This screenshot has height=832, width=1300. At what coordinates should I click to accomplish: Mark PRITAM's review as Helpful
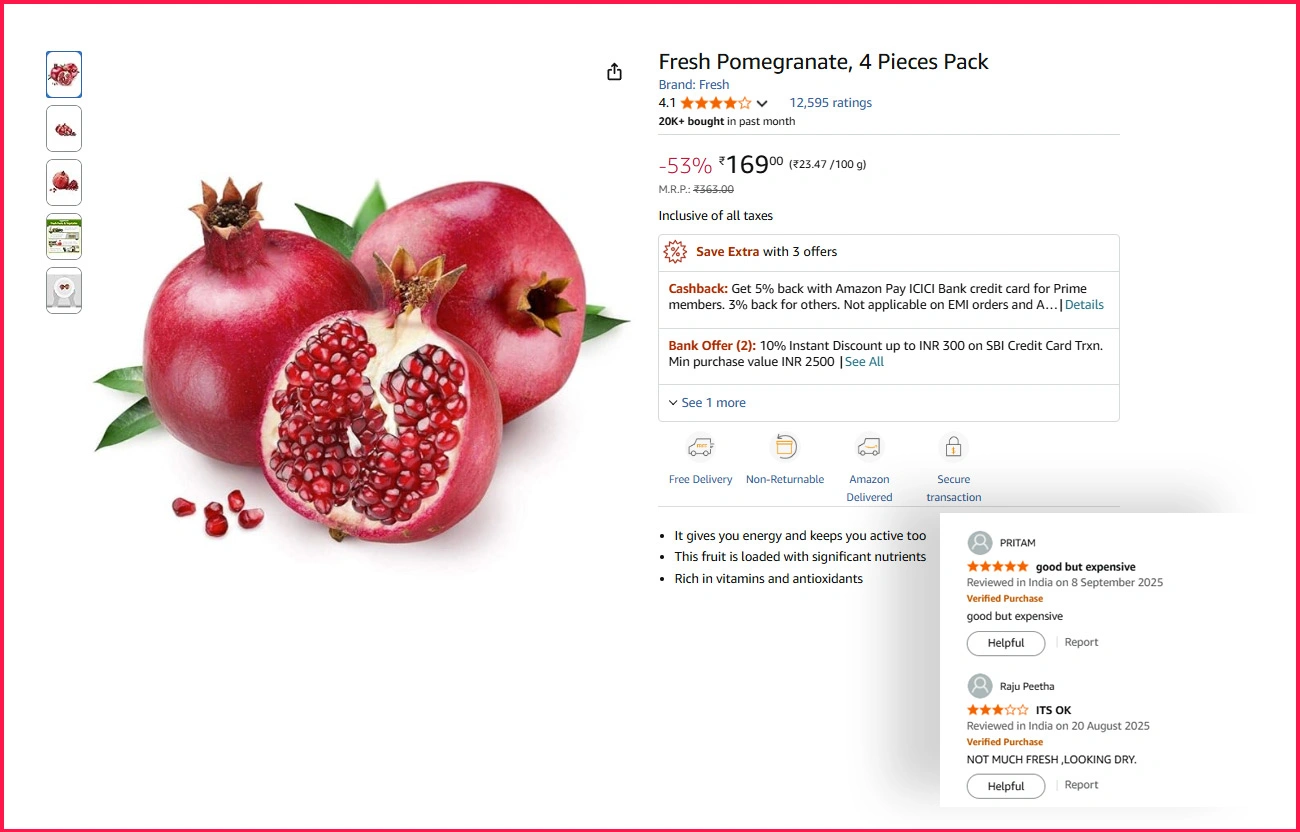click(x=1006, y=643)
